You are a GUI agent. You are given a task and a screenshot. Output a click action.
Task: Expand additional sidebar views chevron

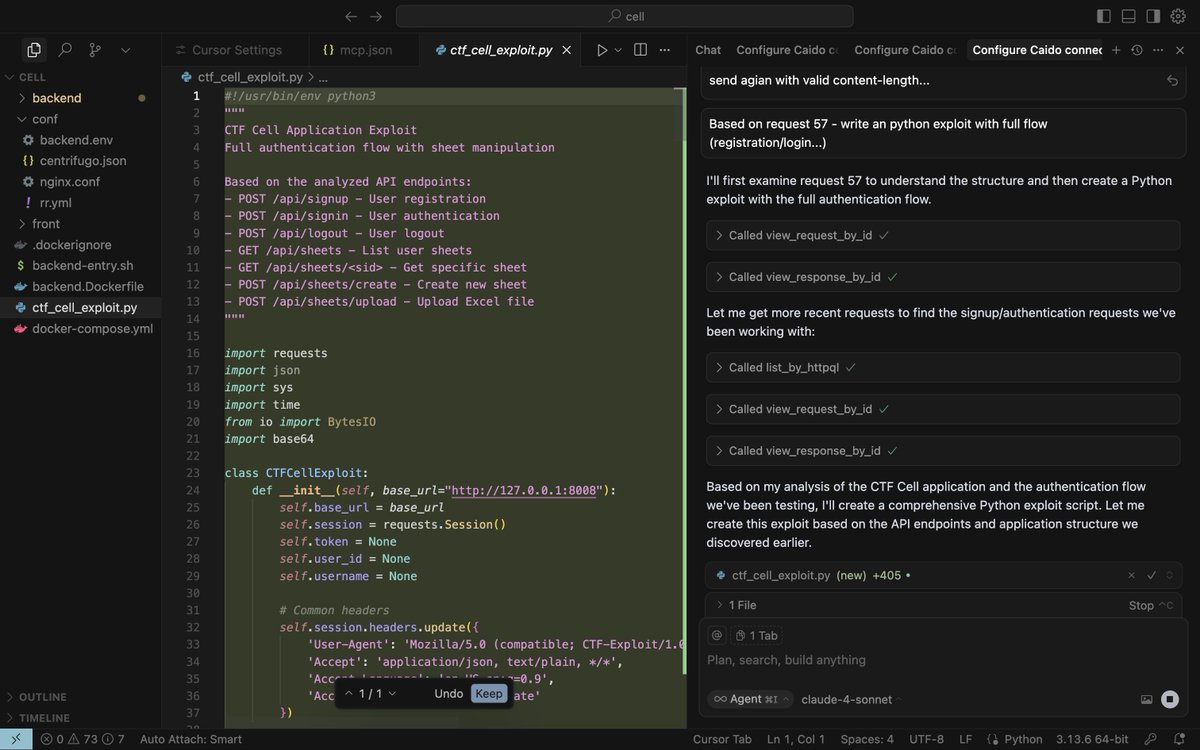[125, 49]
